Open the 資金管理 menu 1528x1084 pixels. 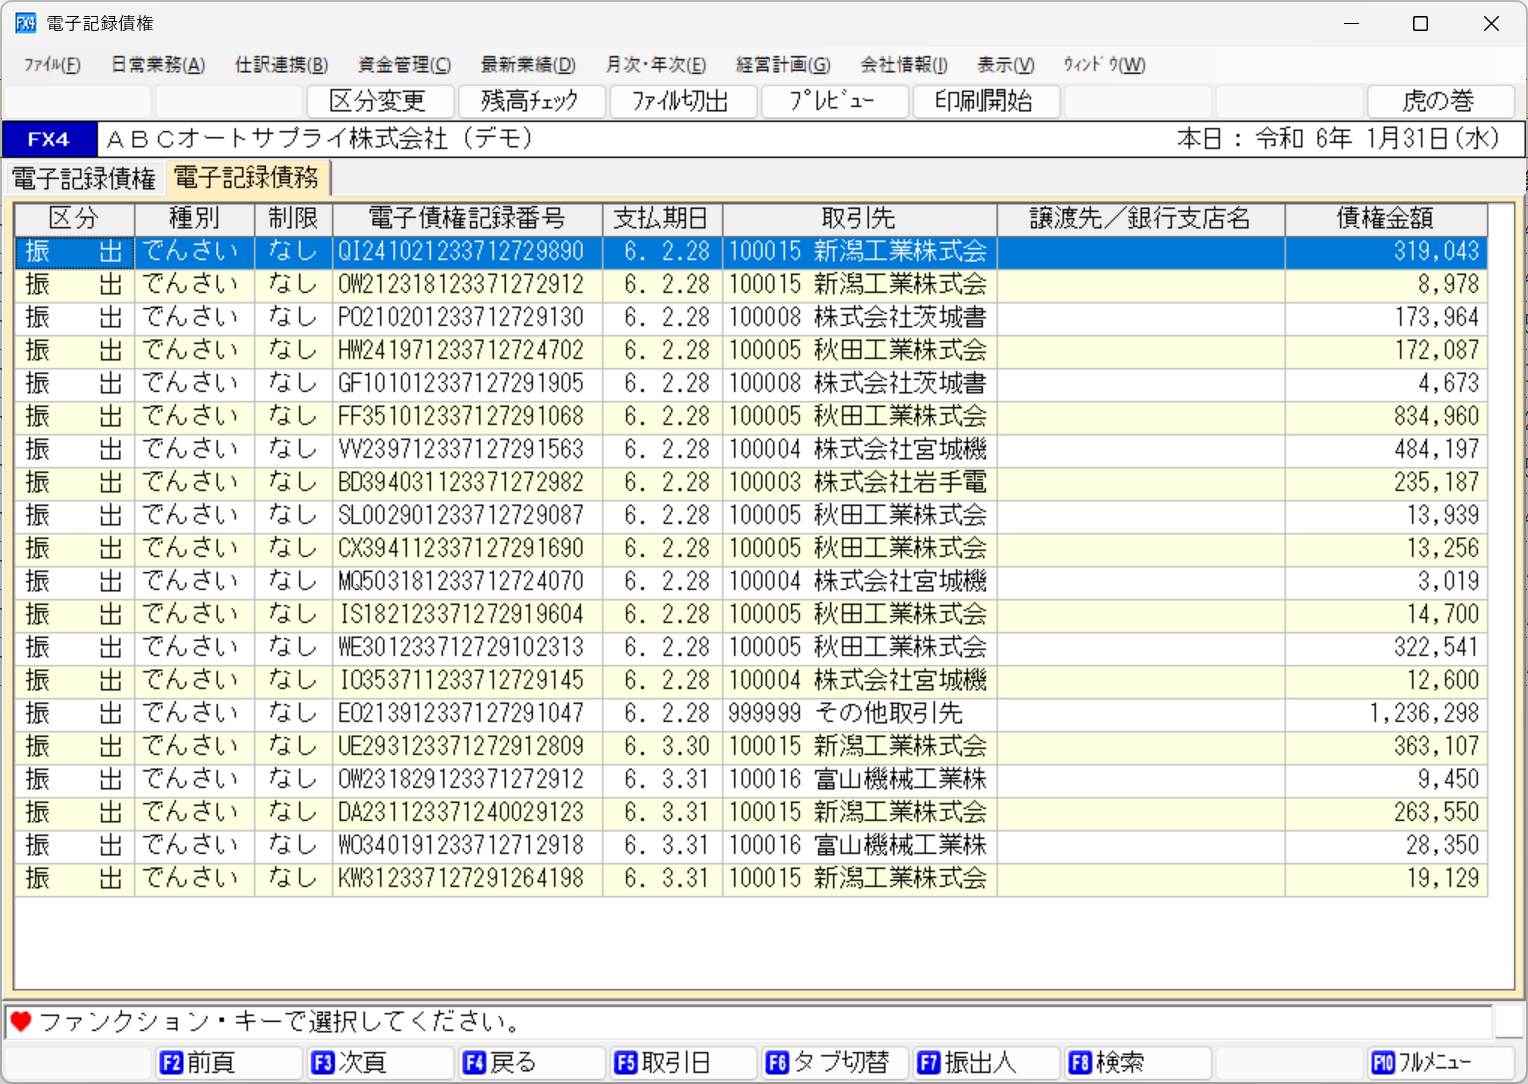point(402,64)
